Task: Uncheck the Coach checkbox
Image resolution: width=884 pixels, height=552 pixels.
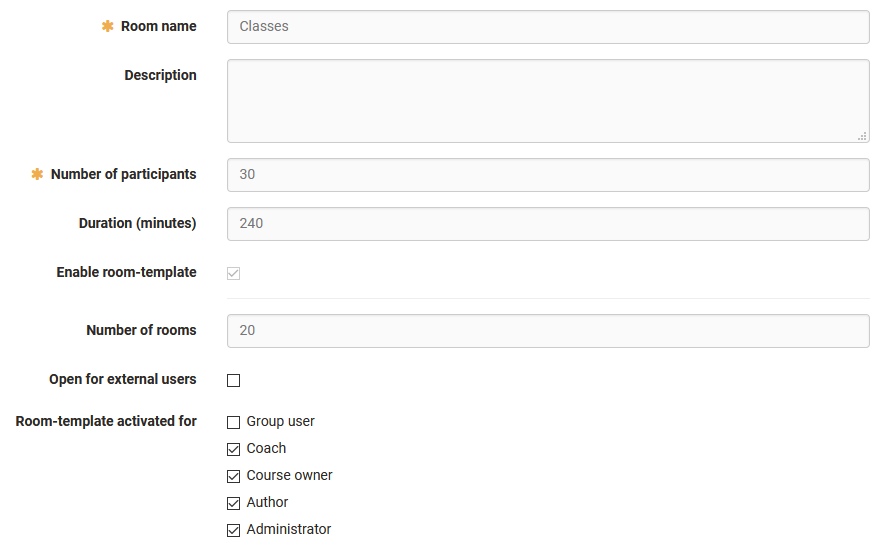Action: point(234,449)
